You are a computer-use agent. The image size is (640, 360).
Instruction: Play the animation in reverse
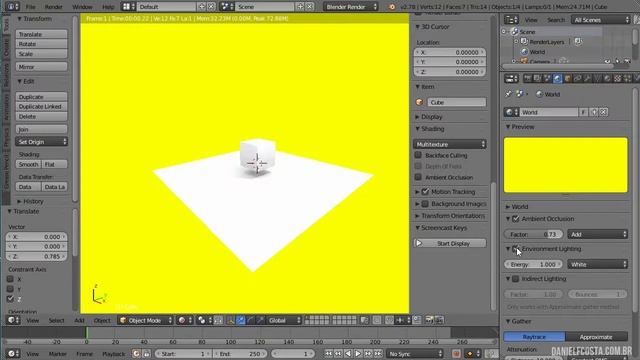point(348,353)
